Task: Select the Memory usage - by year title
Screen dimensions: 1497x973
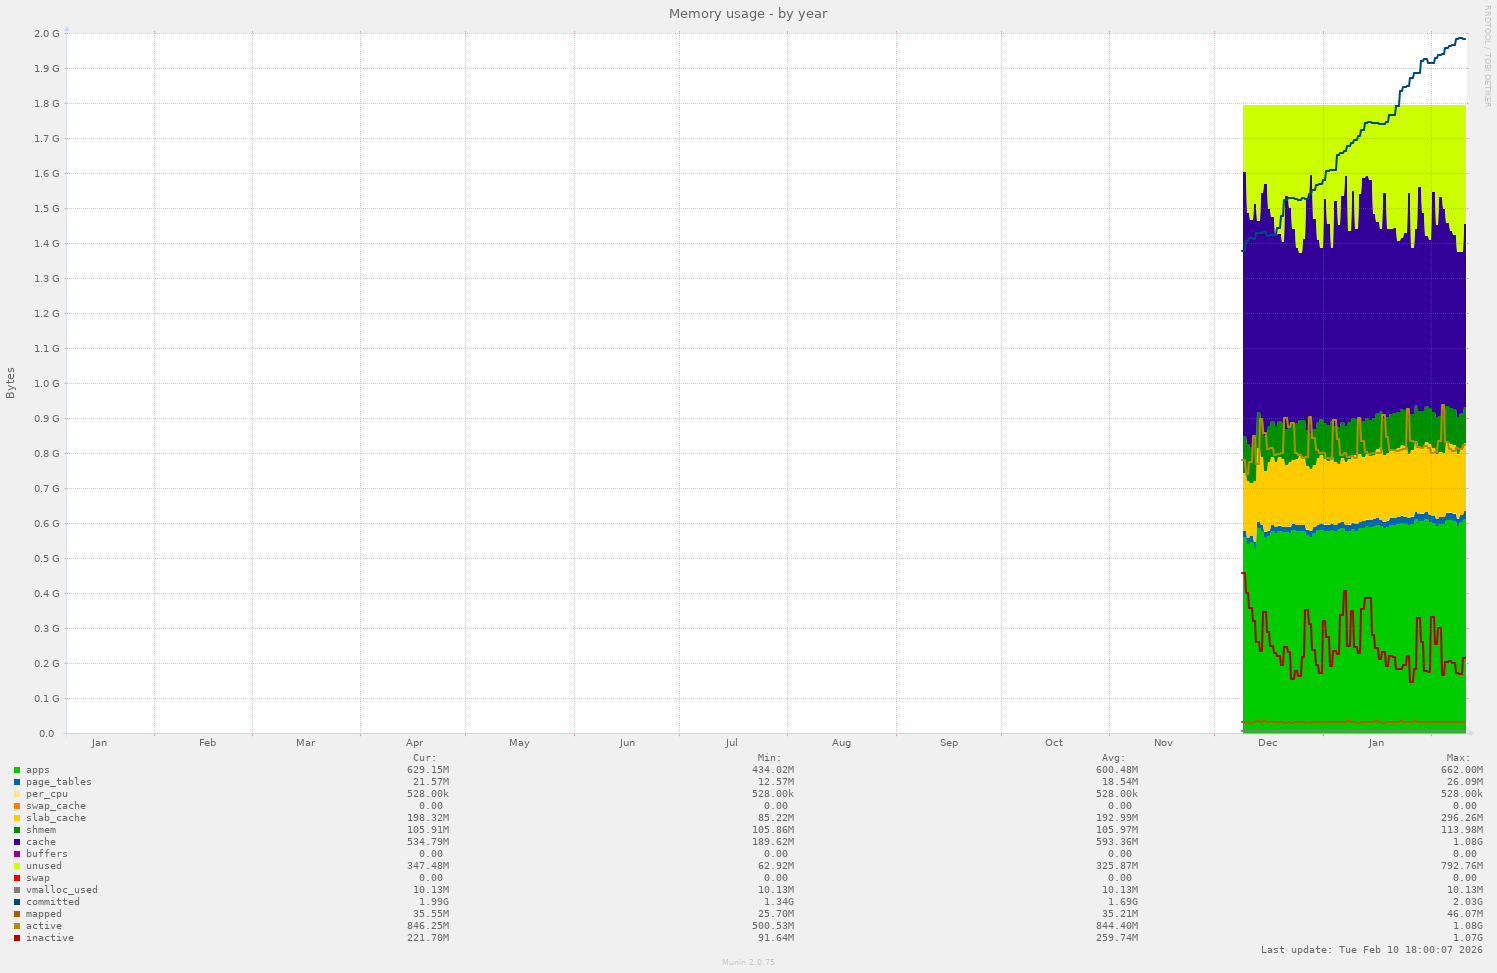Action: 747,13
